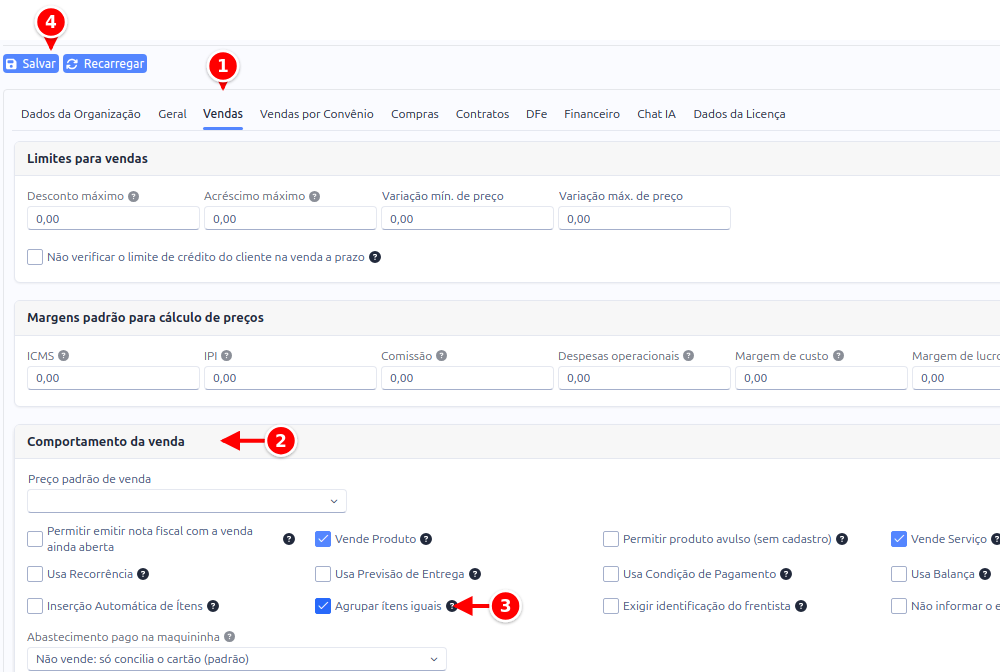Enable the Usa Balança checkbox
This screenshot has height=672, width=1000.
tap(899, 574)
